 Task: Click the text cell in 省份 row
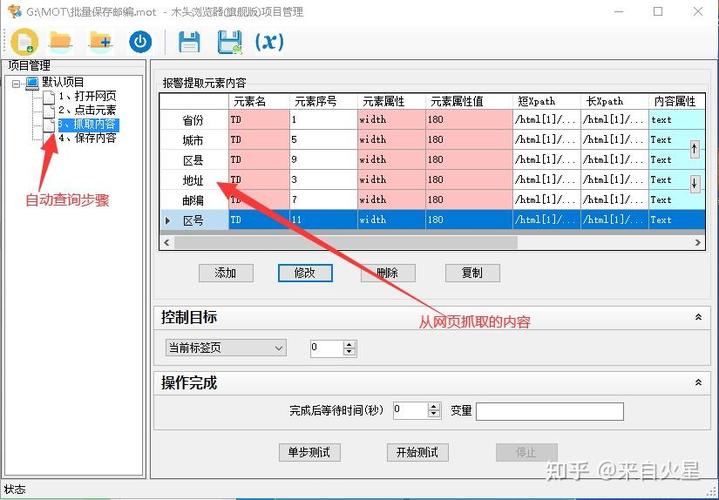(676, 120)
